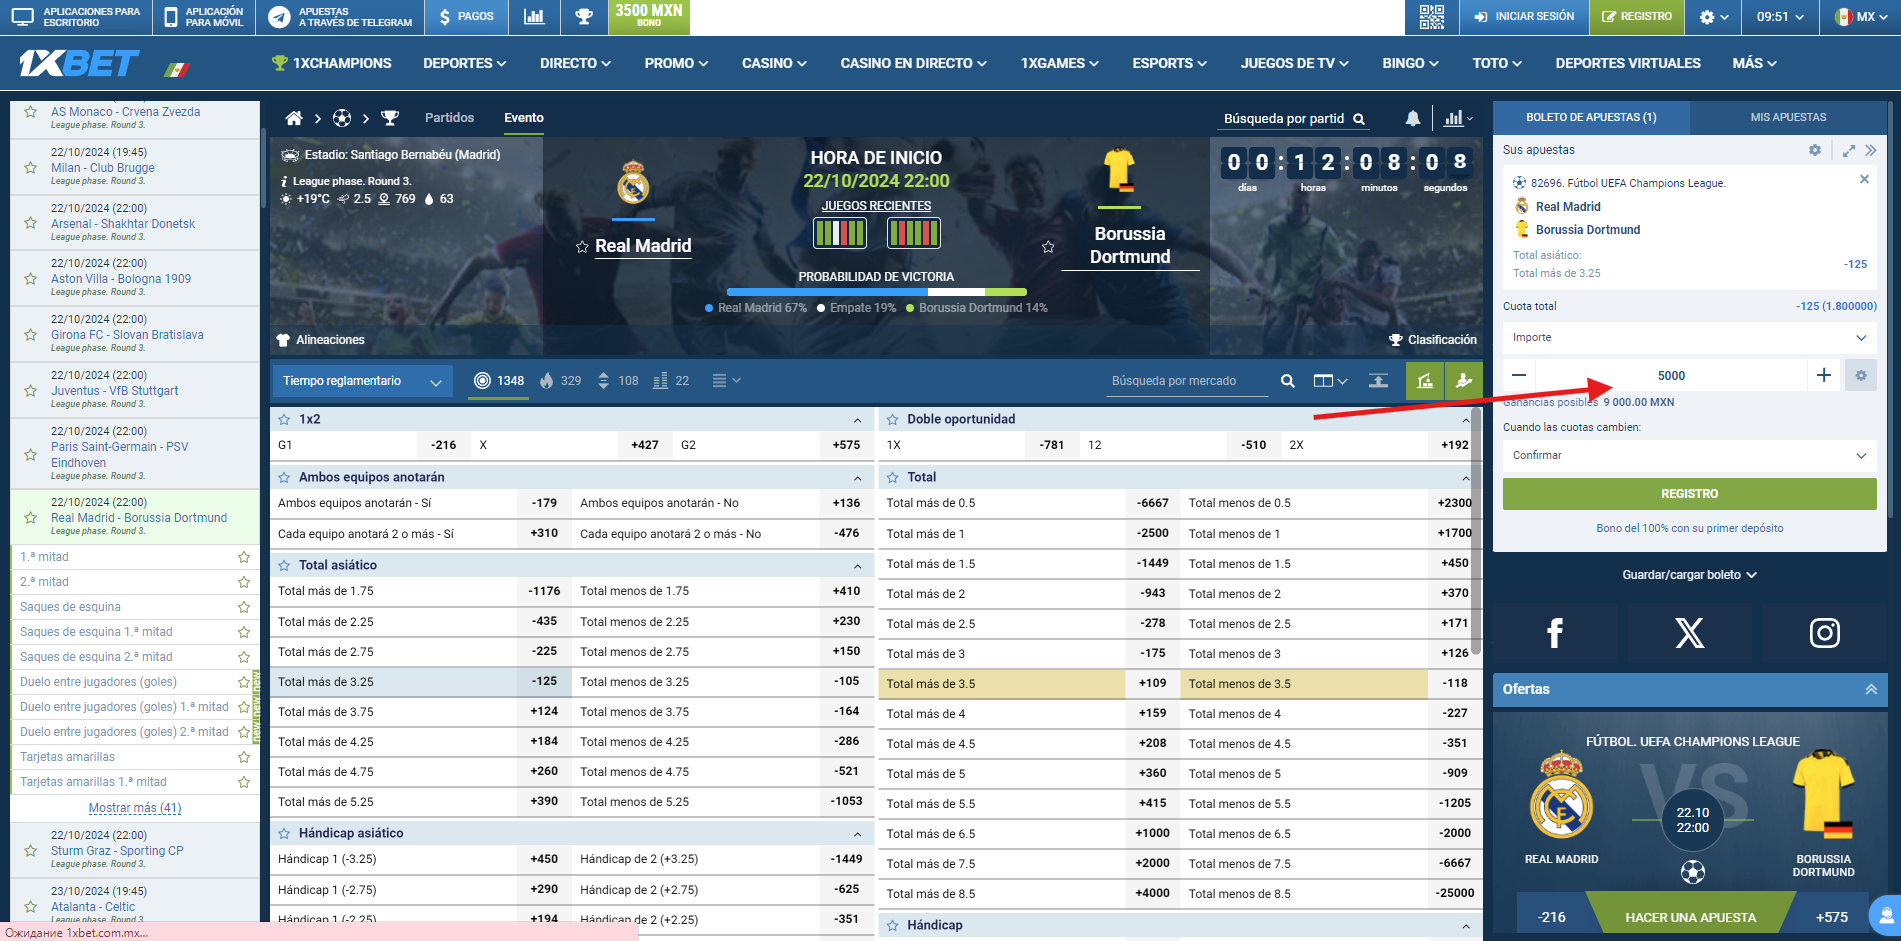Screen dimensions: 1901x941
Task: Select the 22 statistics filter
Action: (671, 381)
